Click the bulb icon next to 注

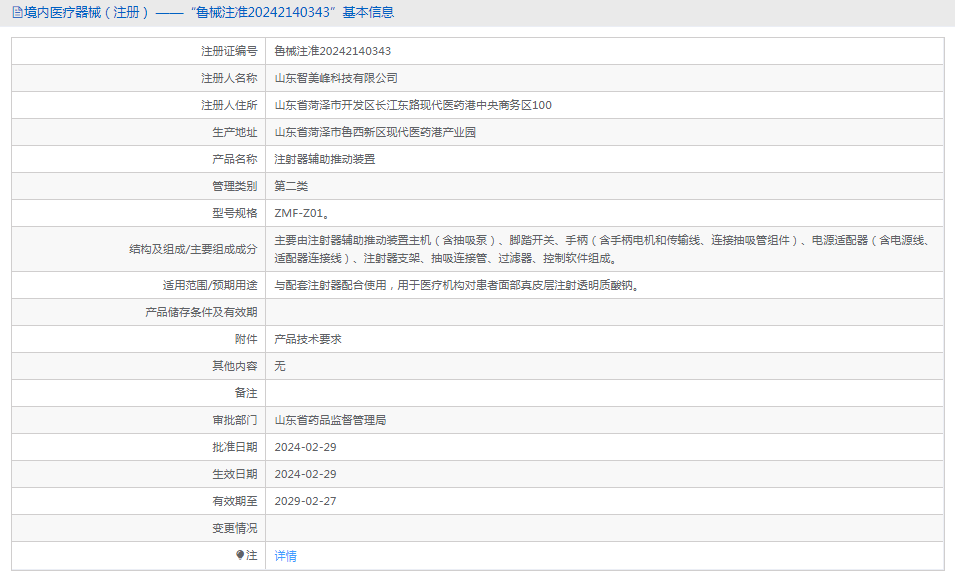[x=240, y=555]
